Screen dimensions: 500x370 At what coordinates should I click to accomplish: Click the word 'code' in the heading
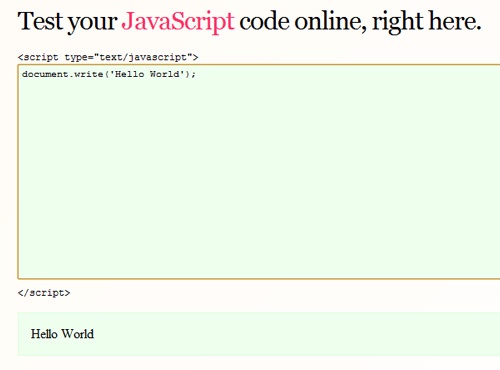coord(264,21)
